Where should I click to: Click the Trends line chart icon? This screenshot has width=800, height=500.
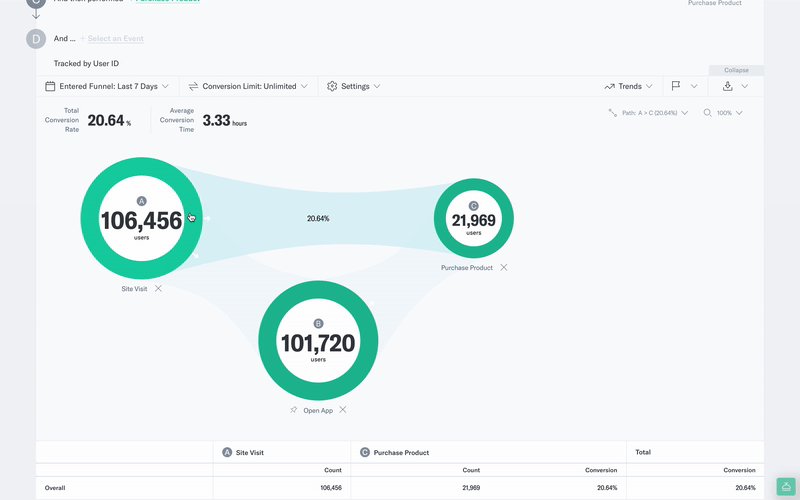coord(609,86)
